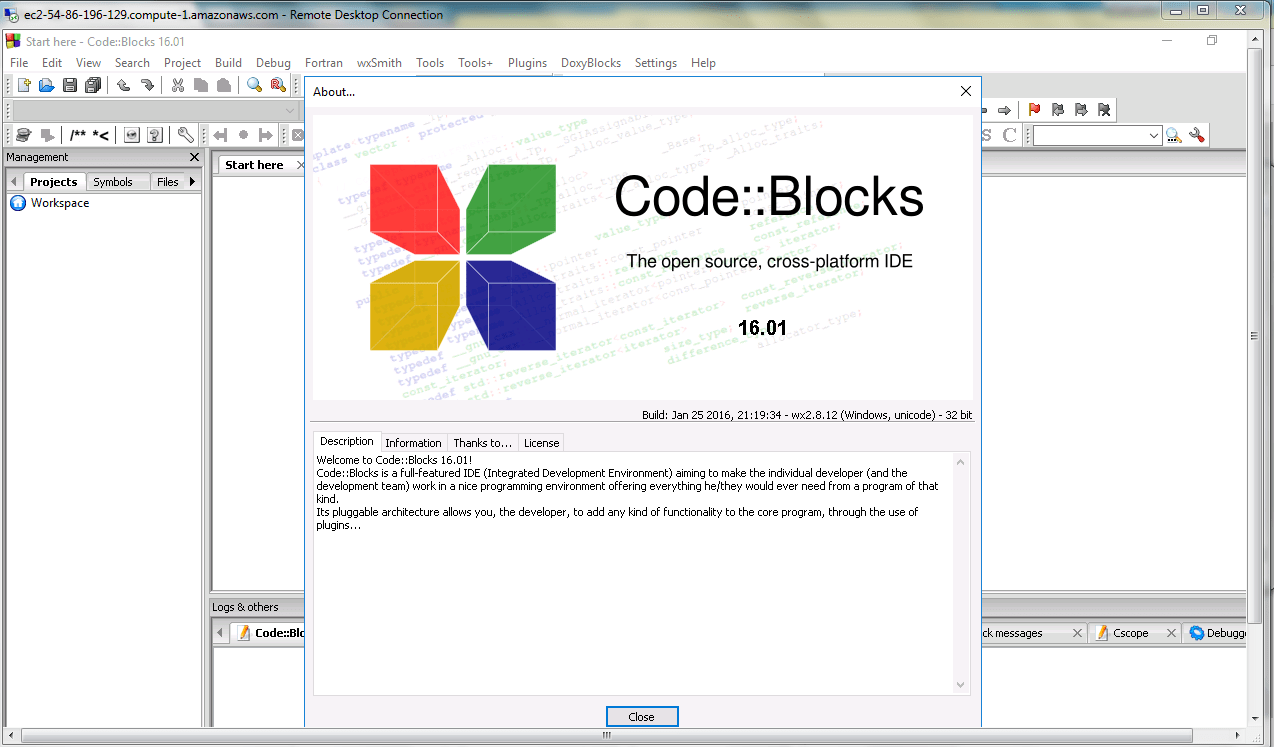Click the Open file folder icon
This screenshot has width=1274, height=747.
tap(46, 85)
